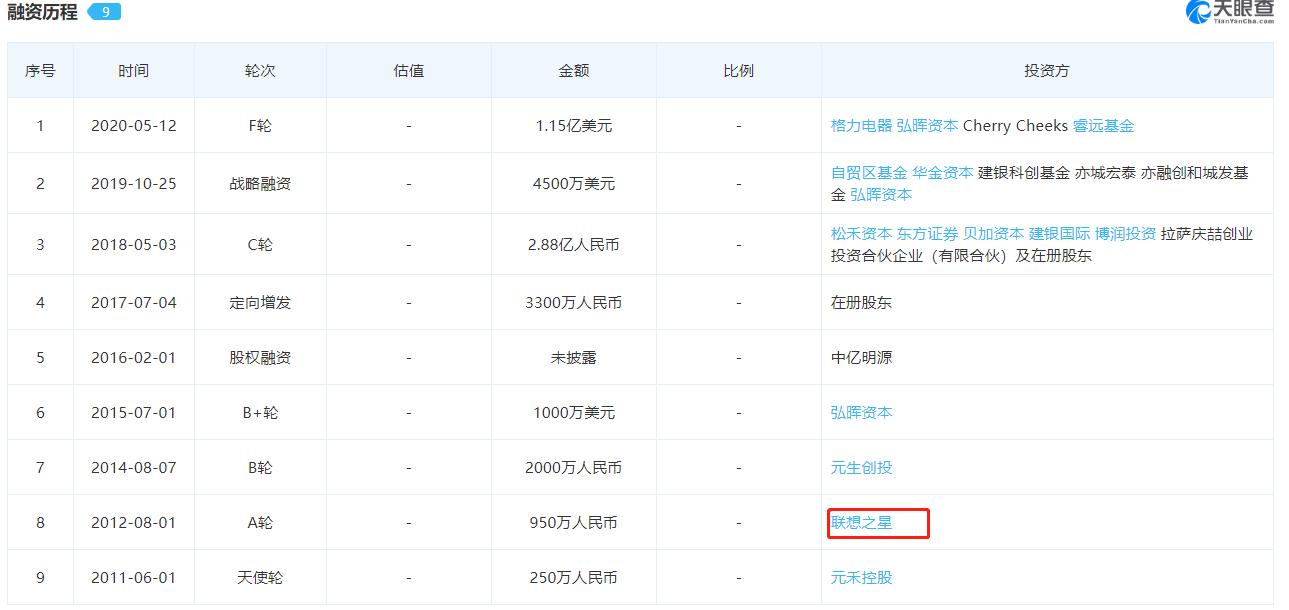This screenshot has width=1289, height=610.
Task: Click the 轮次 column header
Action: click(260, 71)
